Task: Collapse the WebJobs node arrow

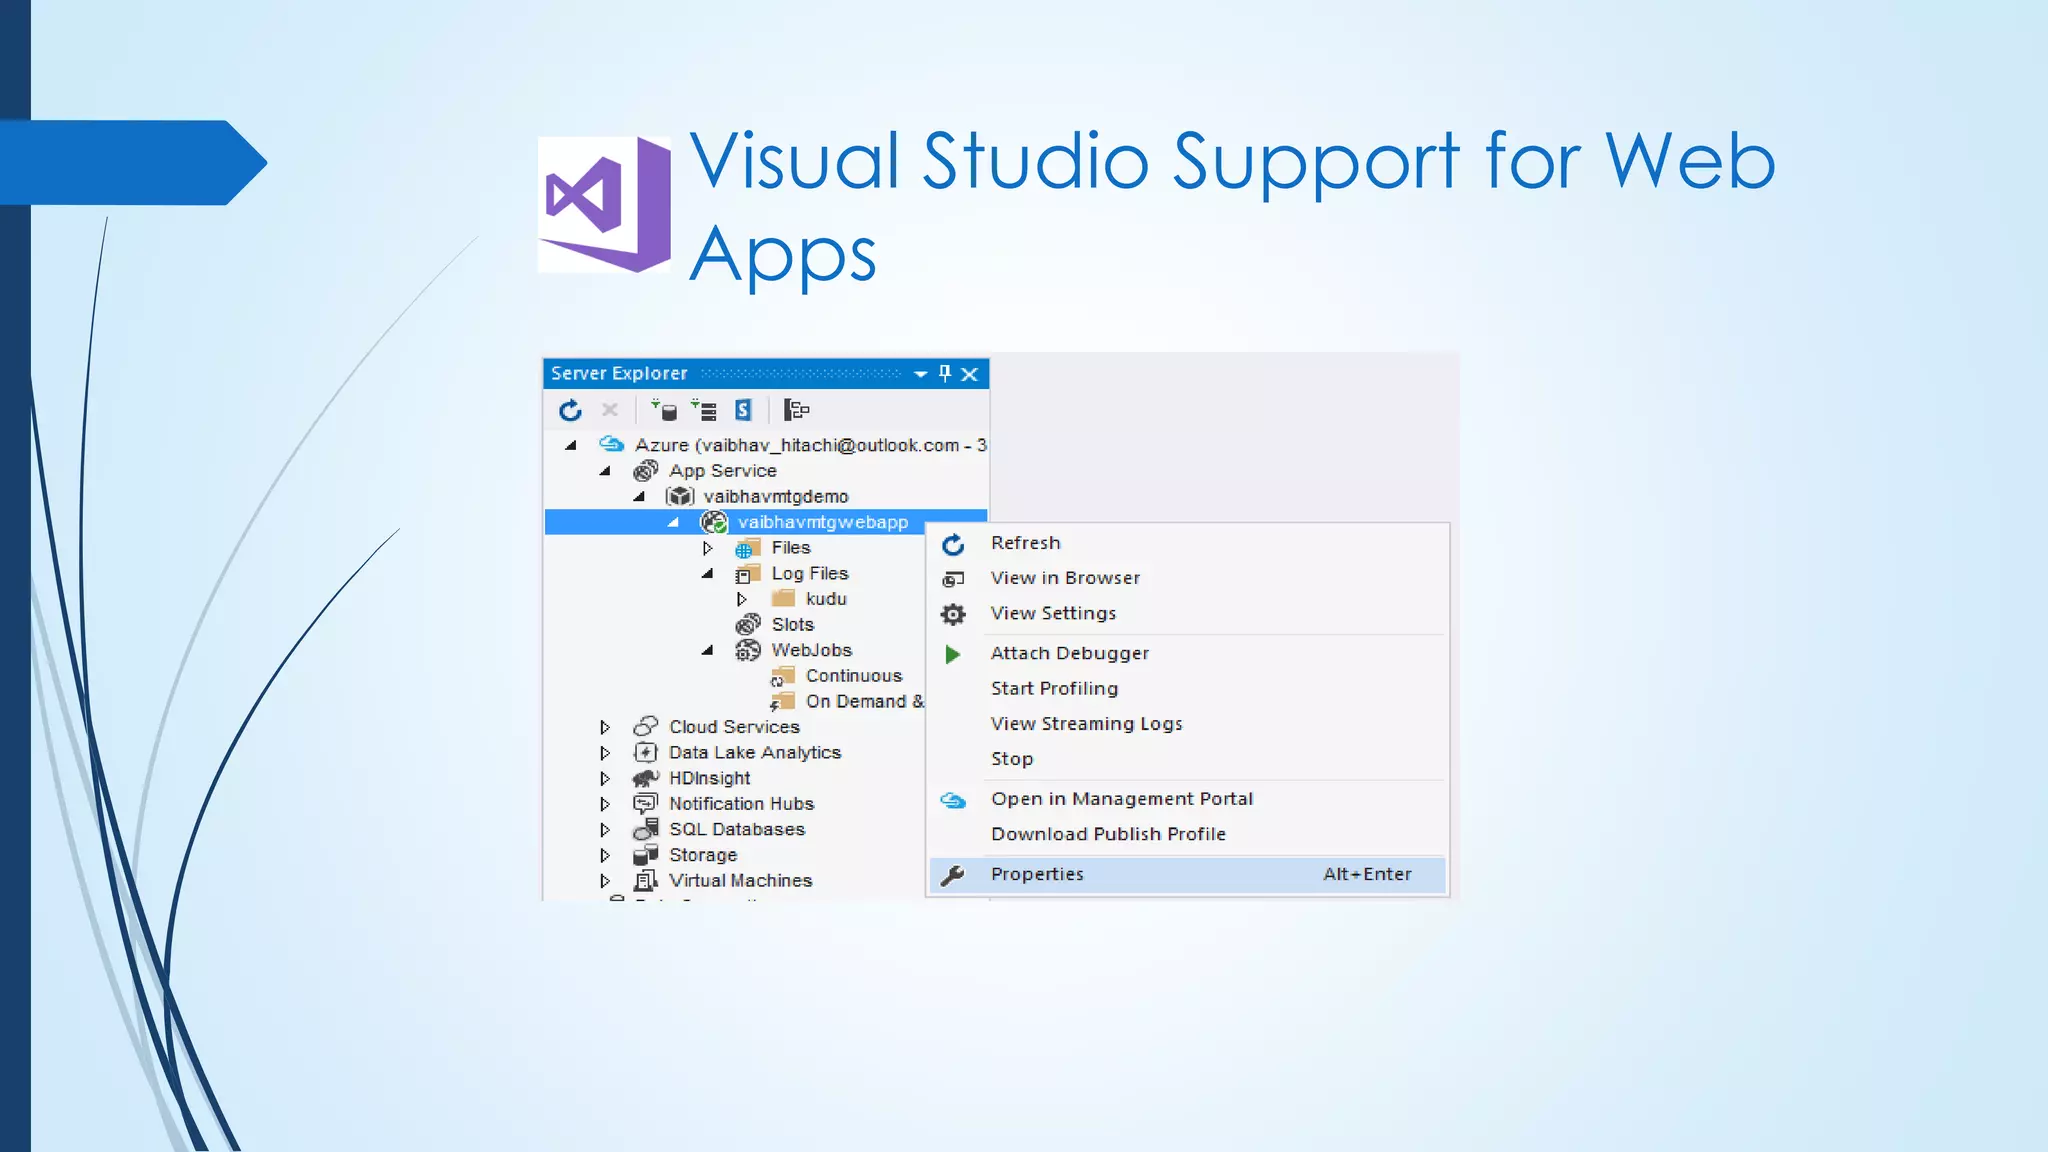Action: (708, 650)
